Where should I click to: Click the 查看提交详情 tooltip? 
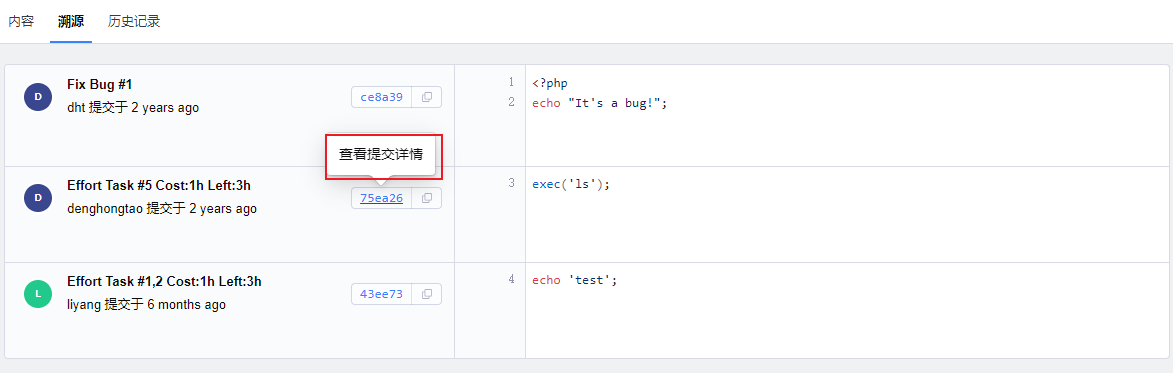pos(382,155)
